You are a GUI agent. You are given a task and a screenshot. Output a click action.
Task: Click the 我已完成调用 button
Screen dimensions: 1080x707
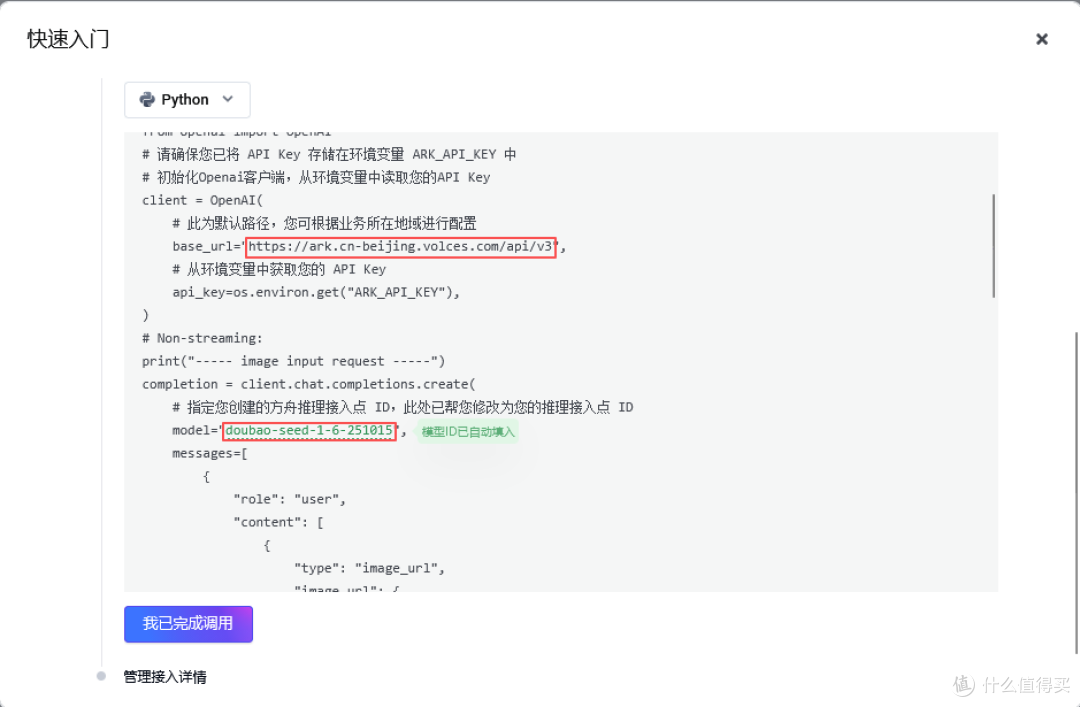point(188,624)
